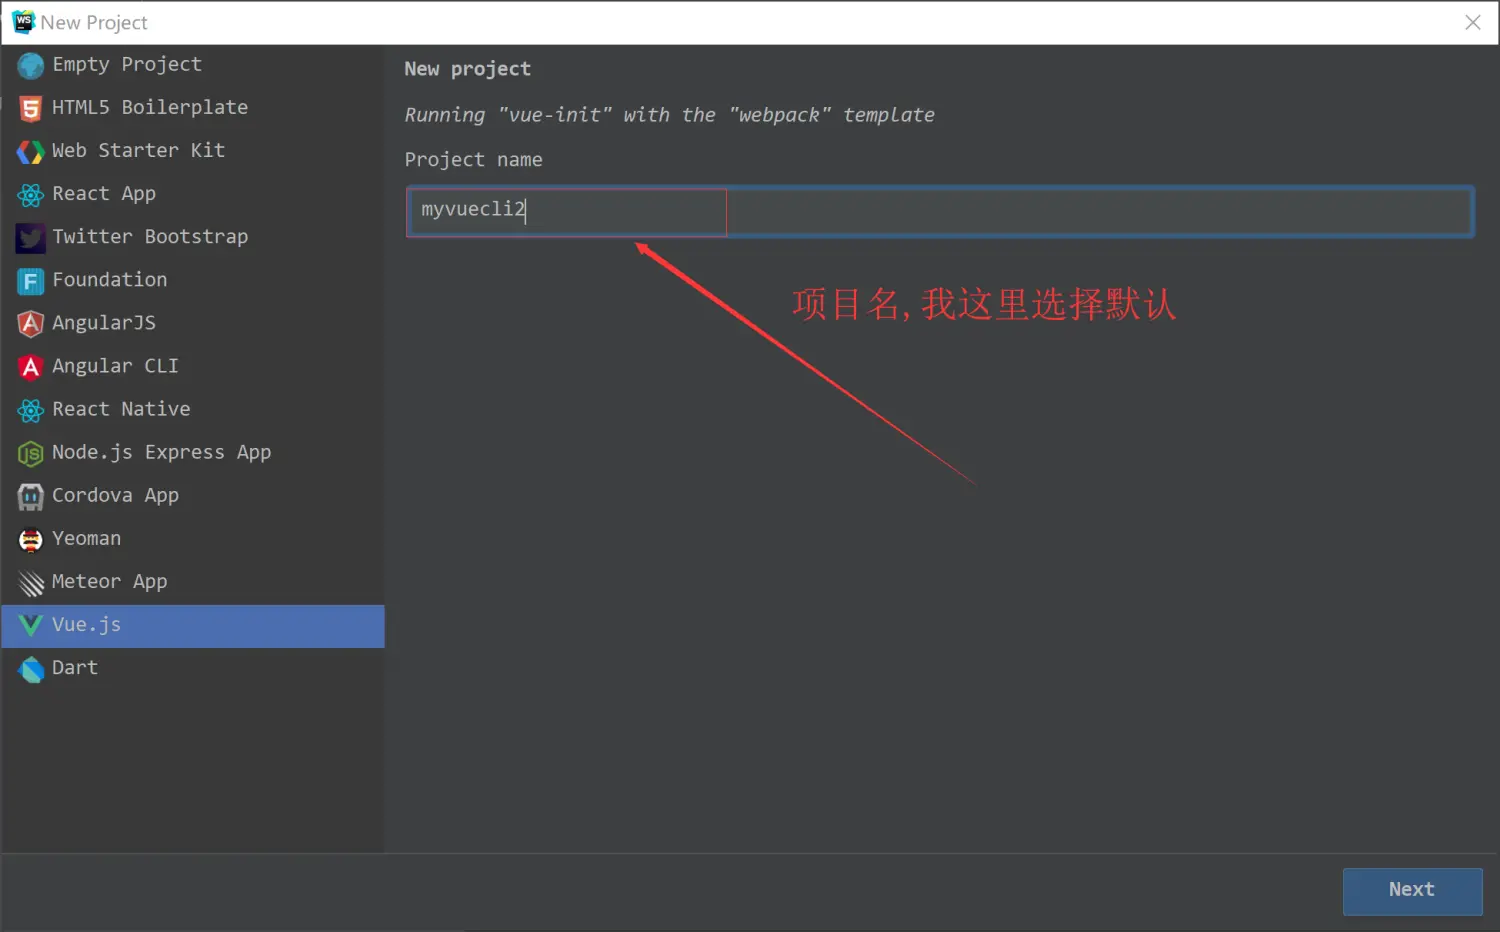Click the AngularJS shield icon
The width and height of the screenshot is (1500, 932).
(31, 324)
